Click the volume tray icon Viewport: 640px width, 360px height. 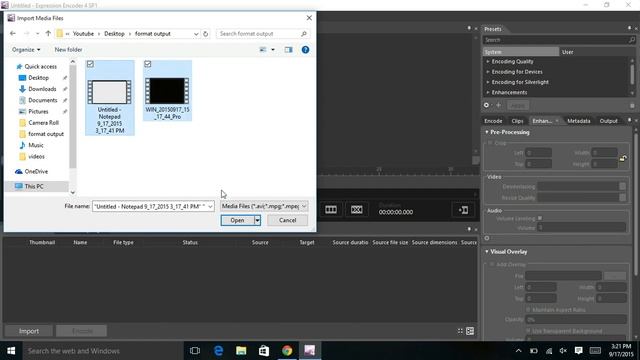coord(563,351)
